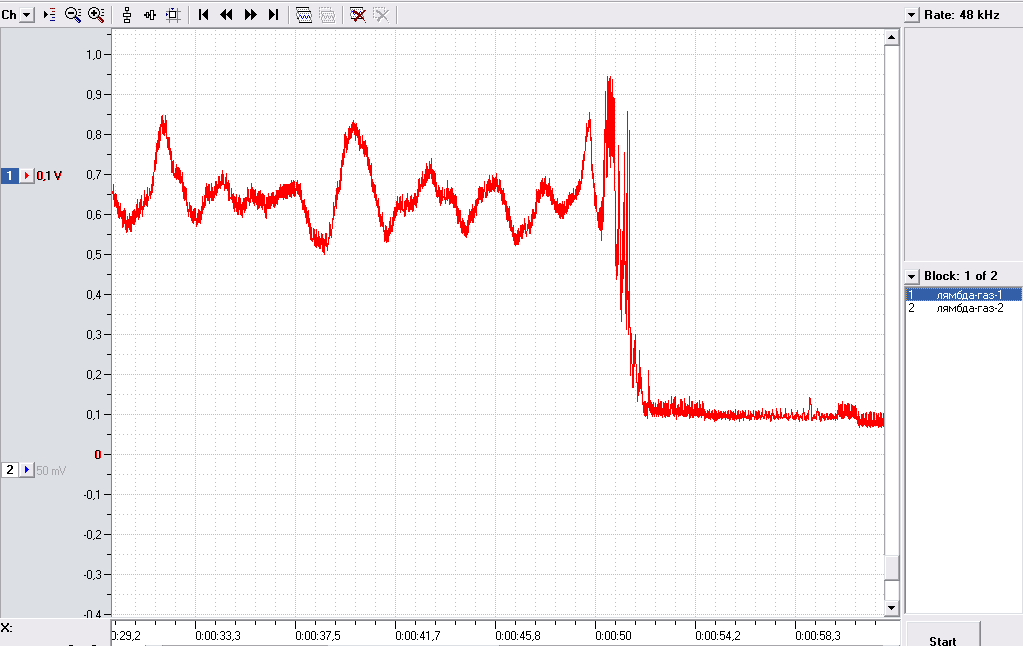The width and height of the screenshot is (1023, 646).
Task: Select block лямбда-газ-1 in the list
Action: pos(963,295)
